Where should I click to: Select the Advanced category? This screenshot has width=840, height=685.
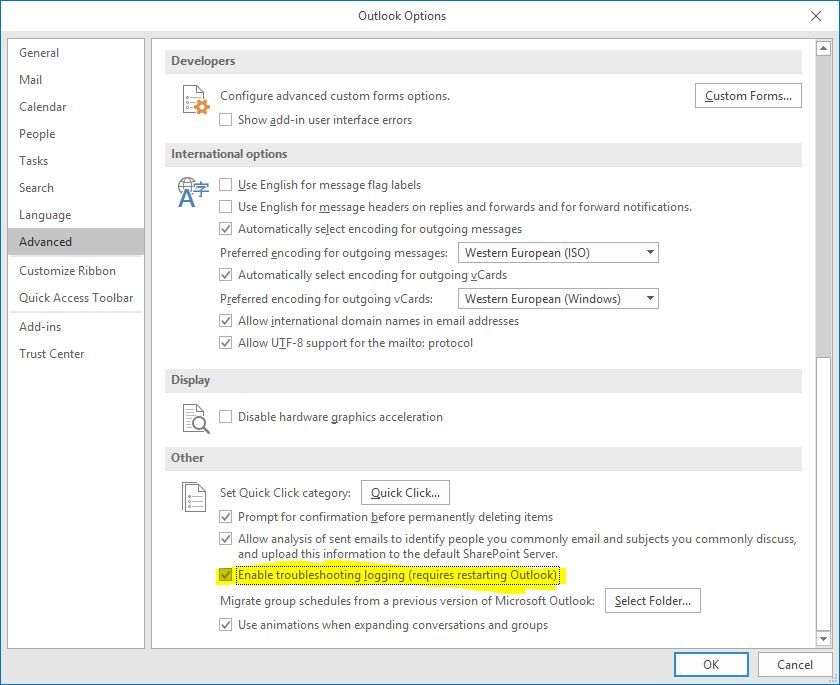click(x=76, y=242)
